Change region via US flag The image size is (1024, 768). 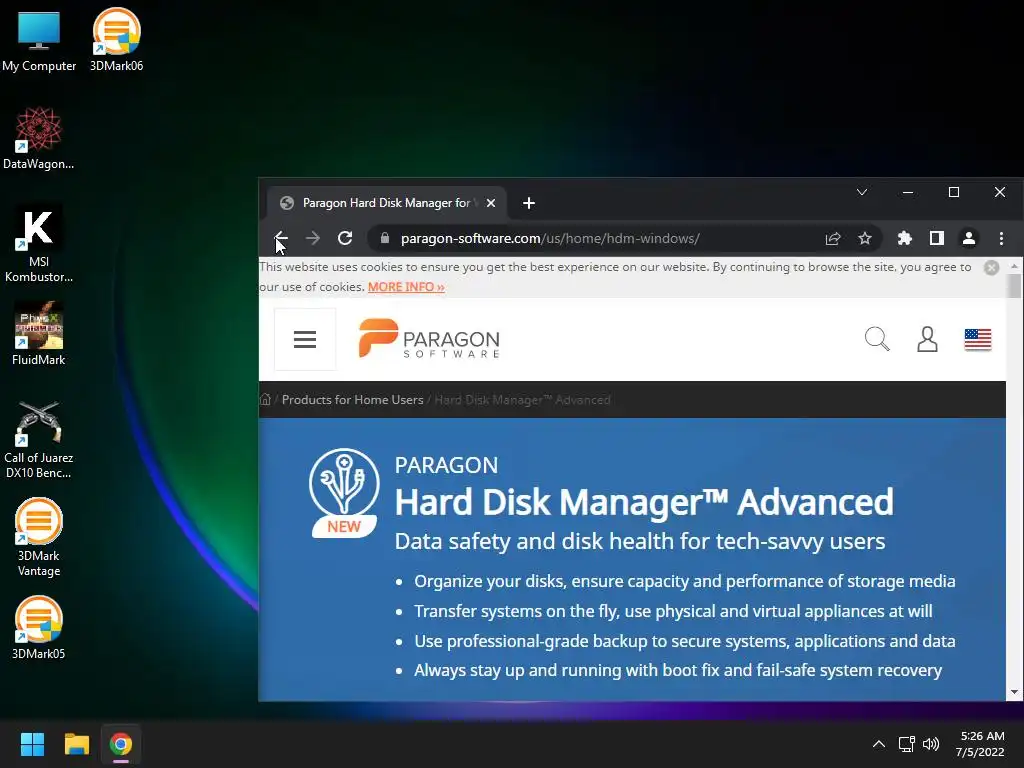[x=978, y=340]
